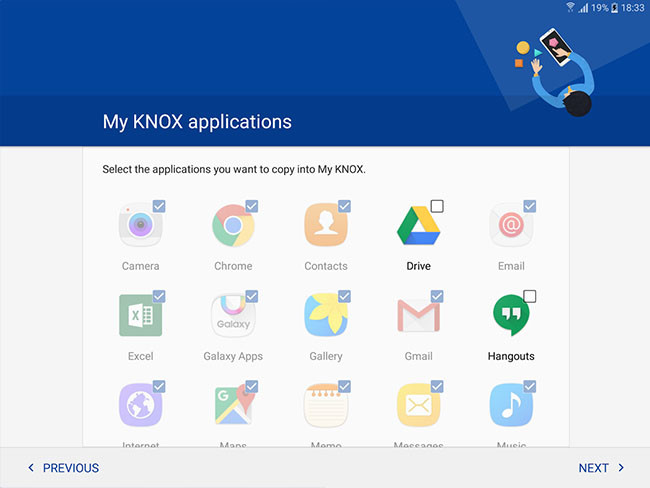Click the Chrome label text
Viewport: 650px width, 488px height.
[x=233, y=266]
